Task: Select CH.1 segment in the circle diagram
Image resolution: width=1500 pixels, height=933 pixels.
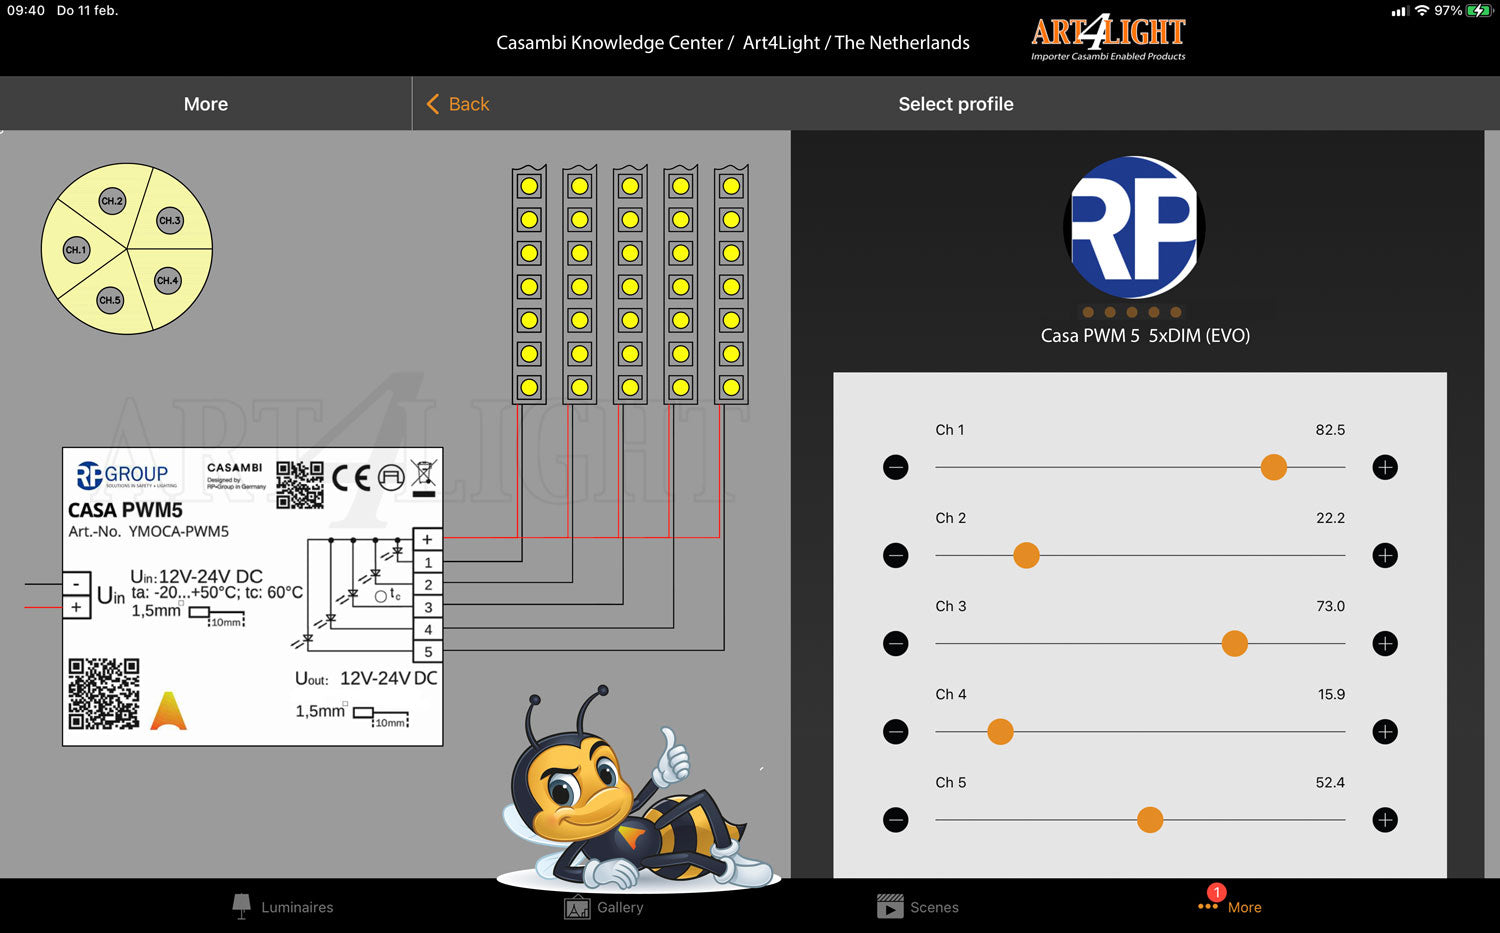Action: (x=76, y=250)
